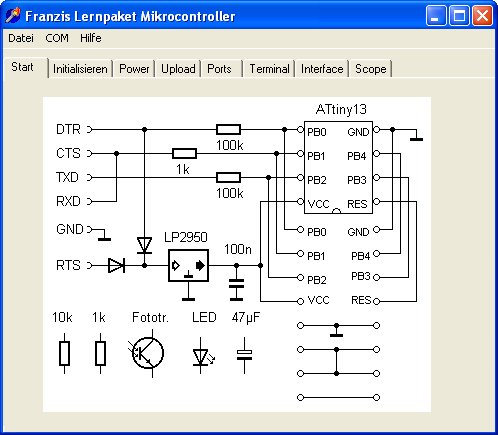
Task: Click the Fototr. phototransistor symbol
Action: pos(148,353)
